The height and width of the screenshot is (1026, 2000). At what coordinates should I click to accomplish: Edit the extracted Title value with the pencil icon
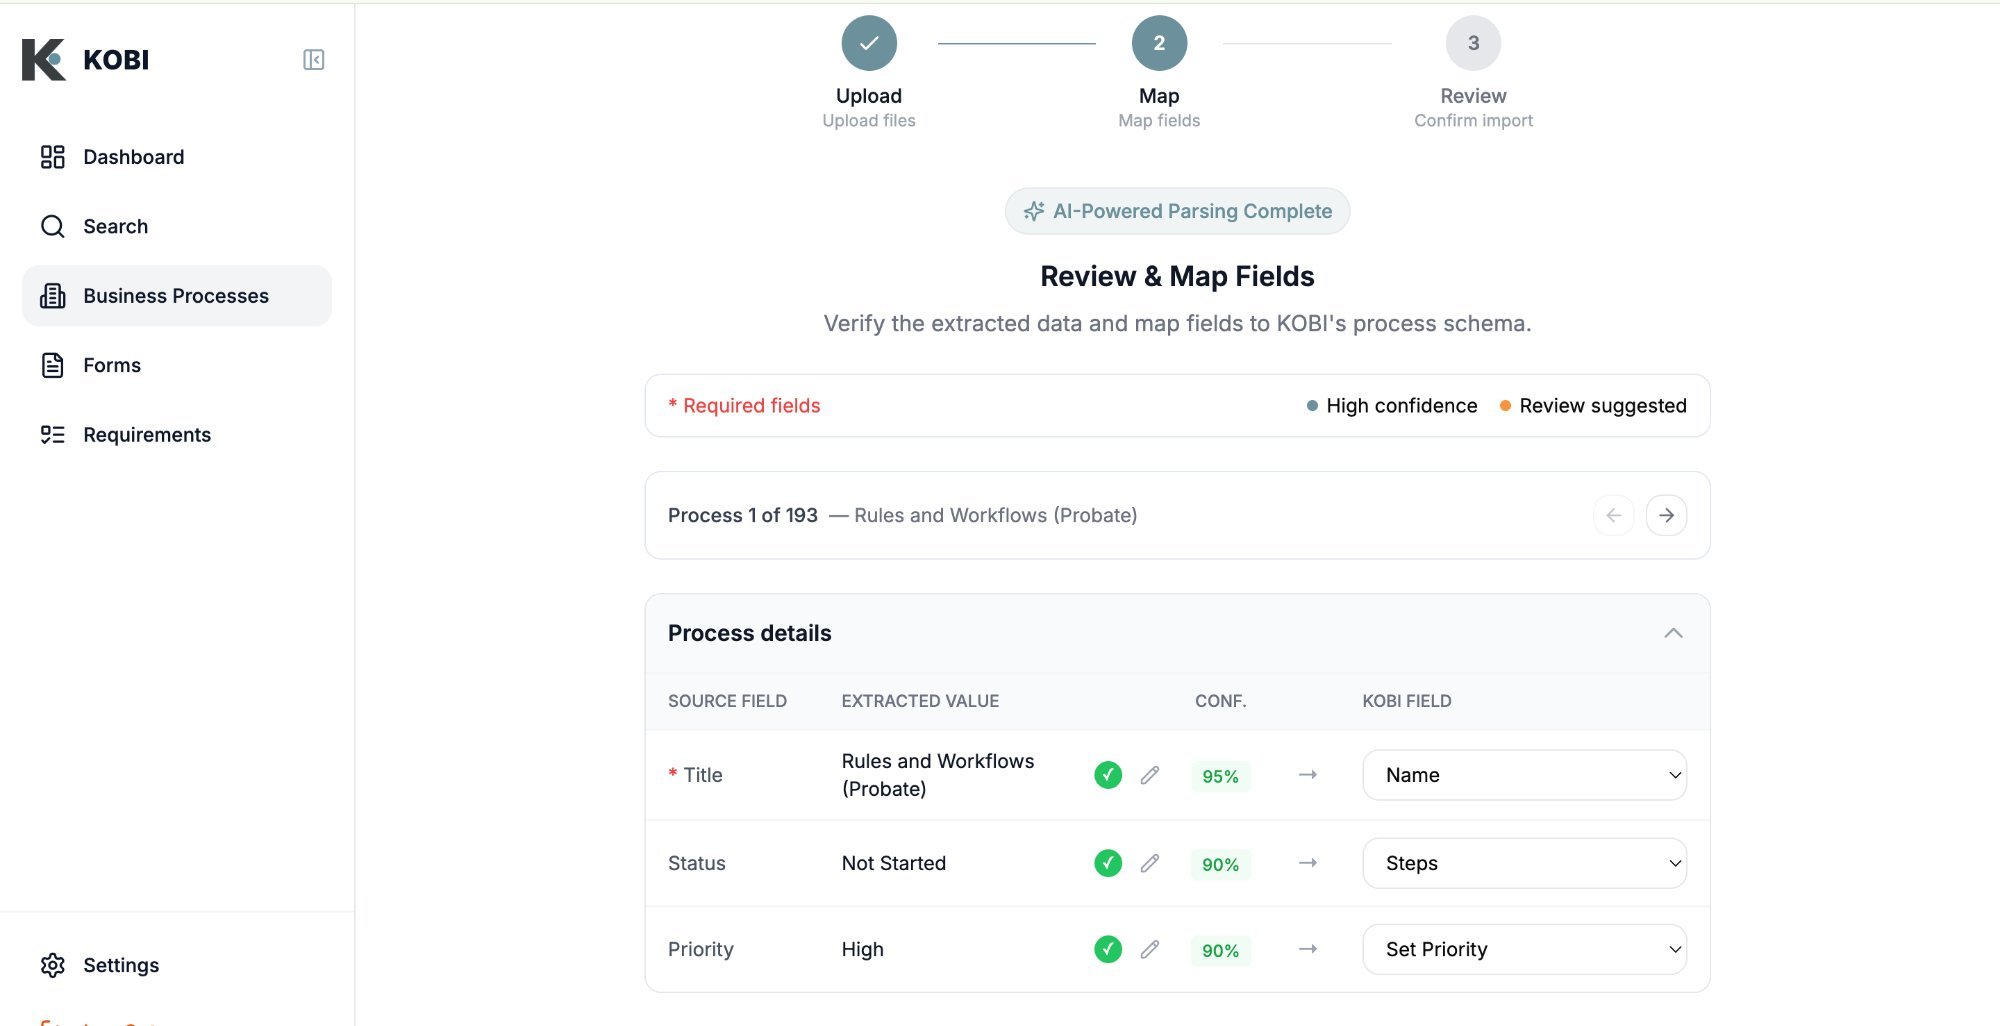[x=1150, y=775]
